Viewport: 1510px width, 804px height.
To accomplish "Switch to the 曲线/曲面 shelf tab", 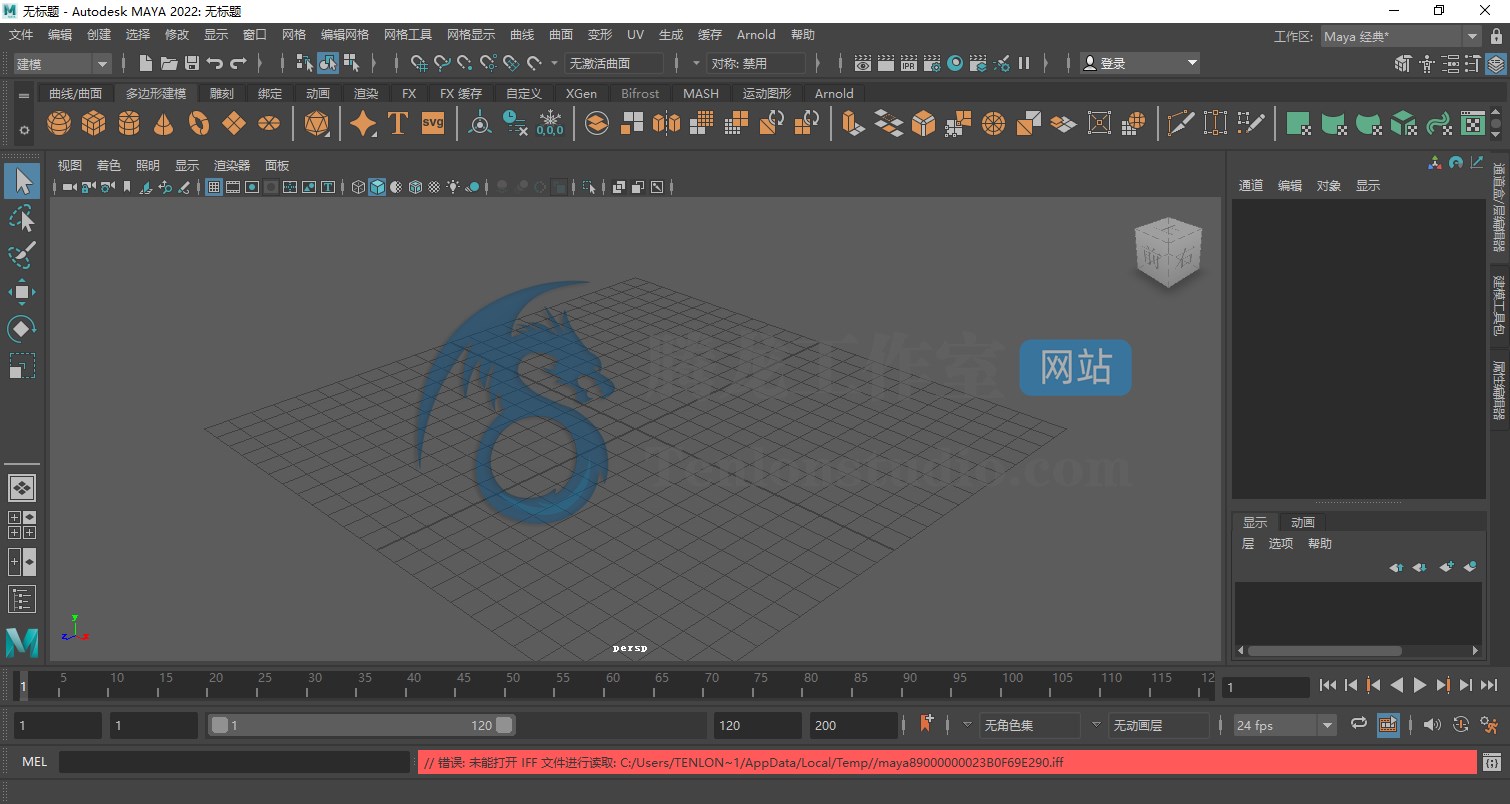I will 76,93.
